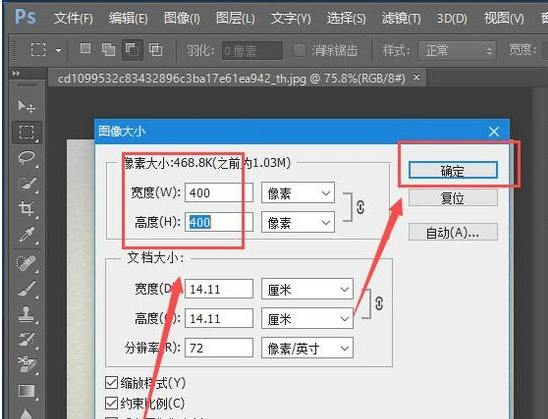Image resolution: width=548 pixels, height=419 pixels.
Task: Select the Lasso tool
Action: pos(27,158)
